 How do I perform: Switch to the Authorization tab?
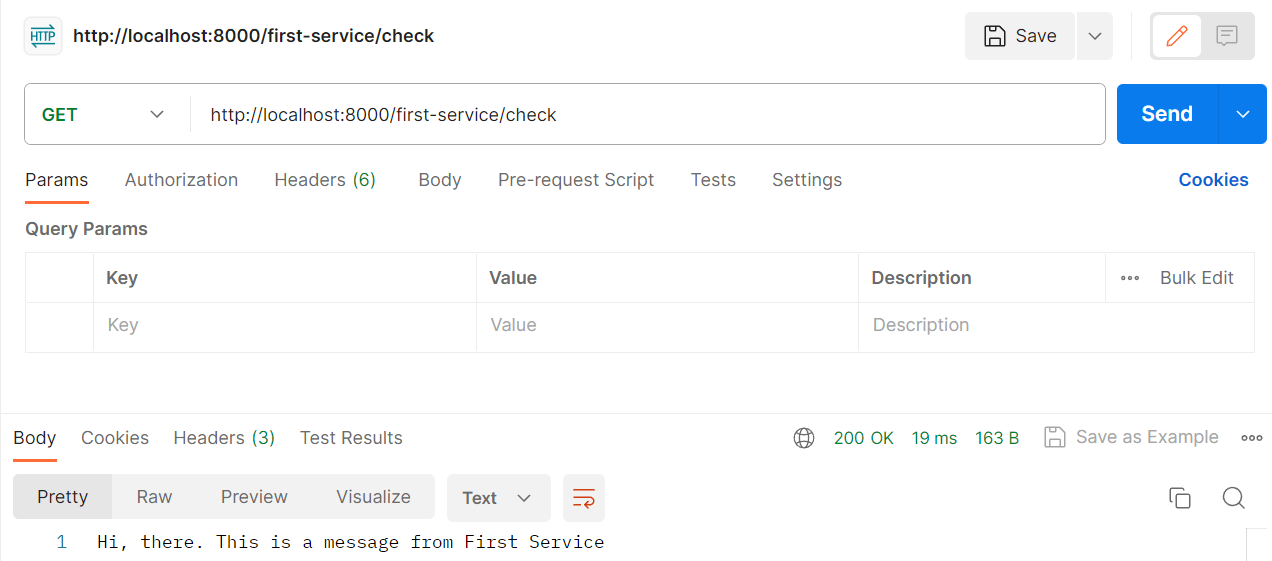click(181, 180)
